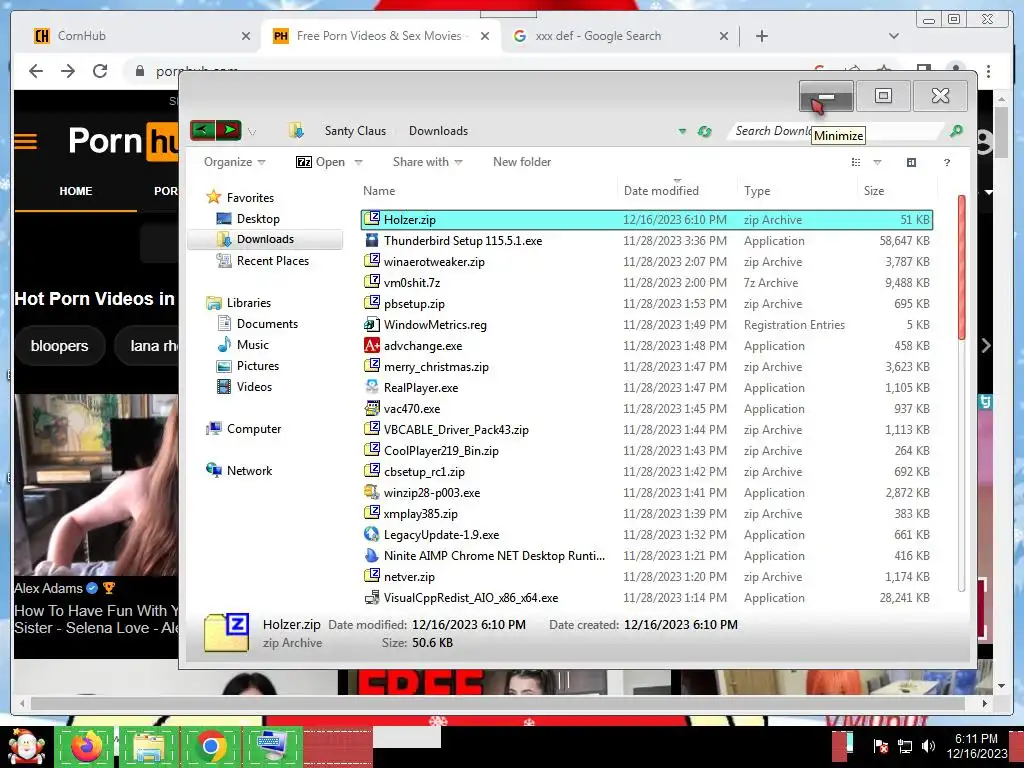Go back in the Chrome browser

(36, 71)
